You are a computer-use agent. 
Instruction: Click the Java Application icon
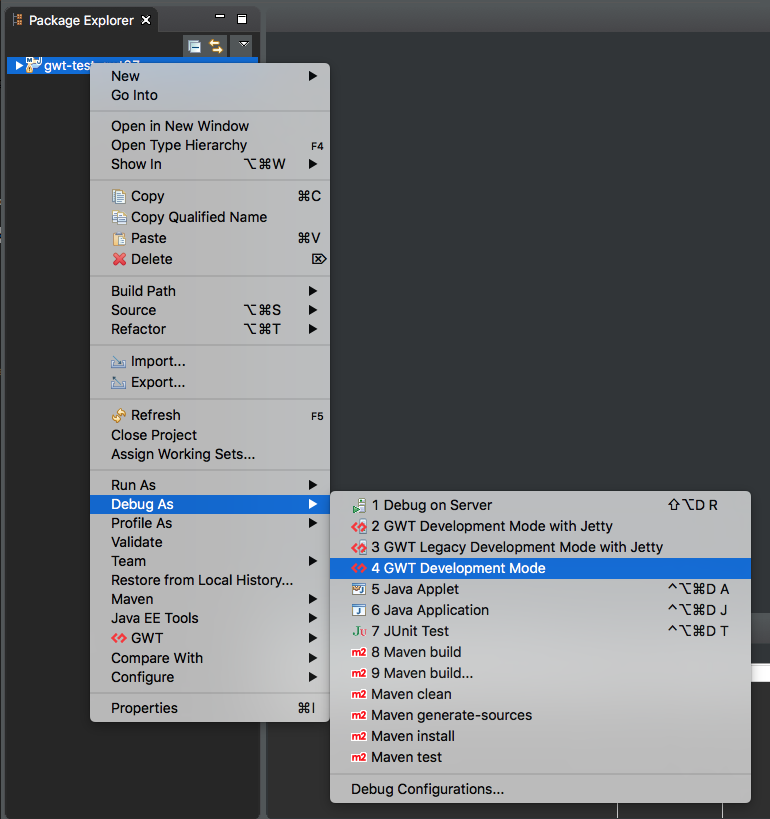pos(359,610)
